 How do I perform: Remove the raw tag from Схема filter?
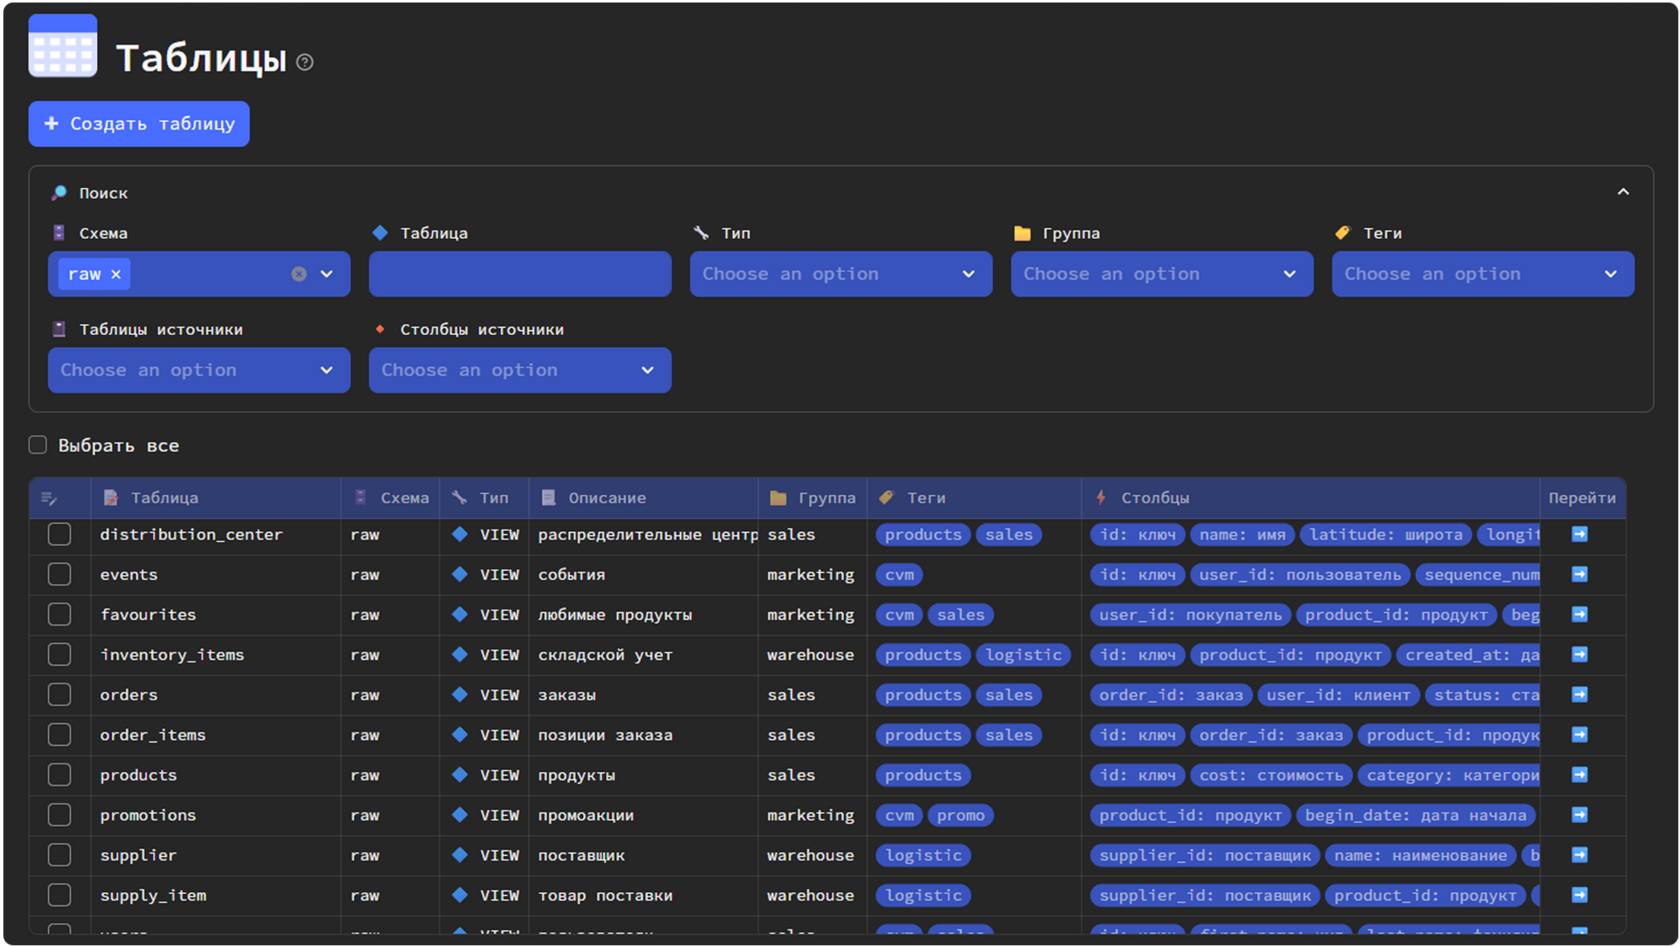click(116, 274)
